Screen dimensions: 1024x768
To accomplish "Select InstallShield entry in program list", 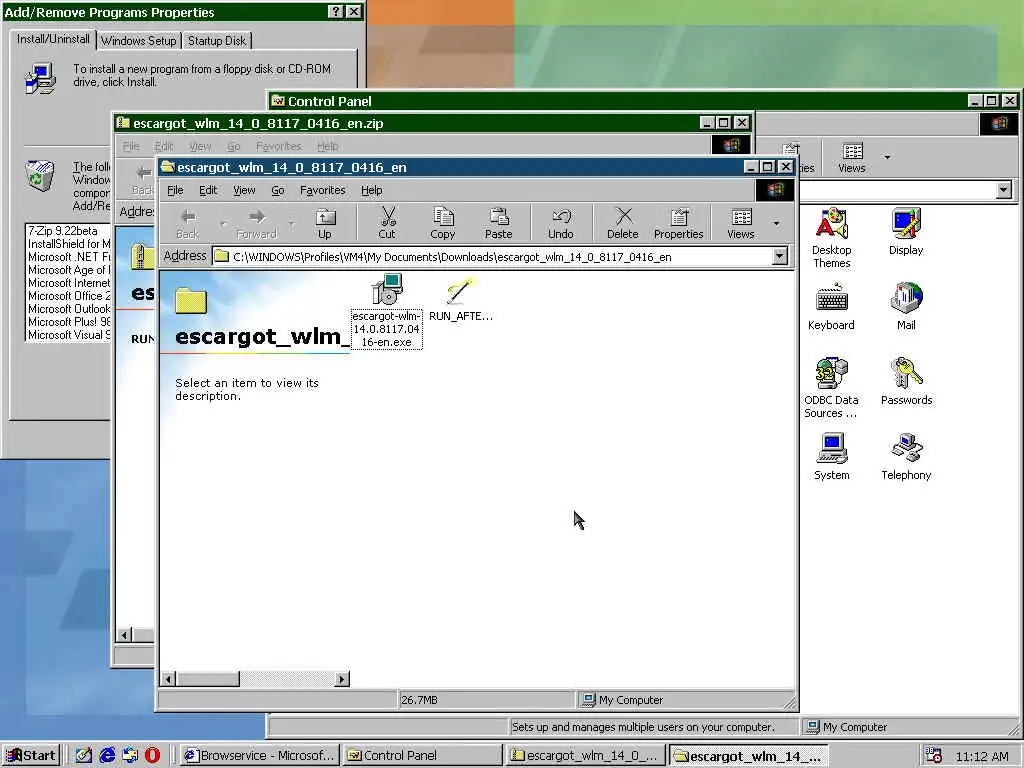I will pos(69,244).
